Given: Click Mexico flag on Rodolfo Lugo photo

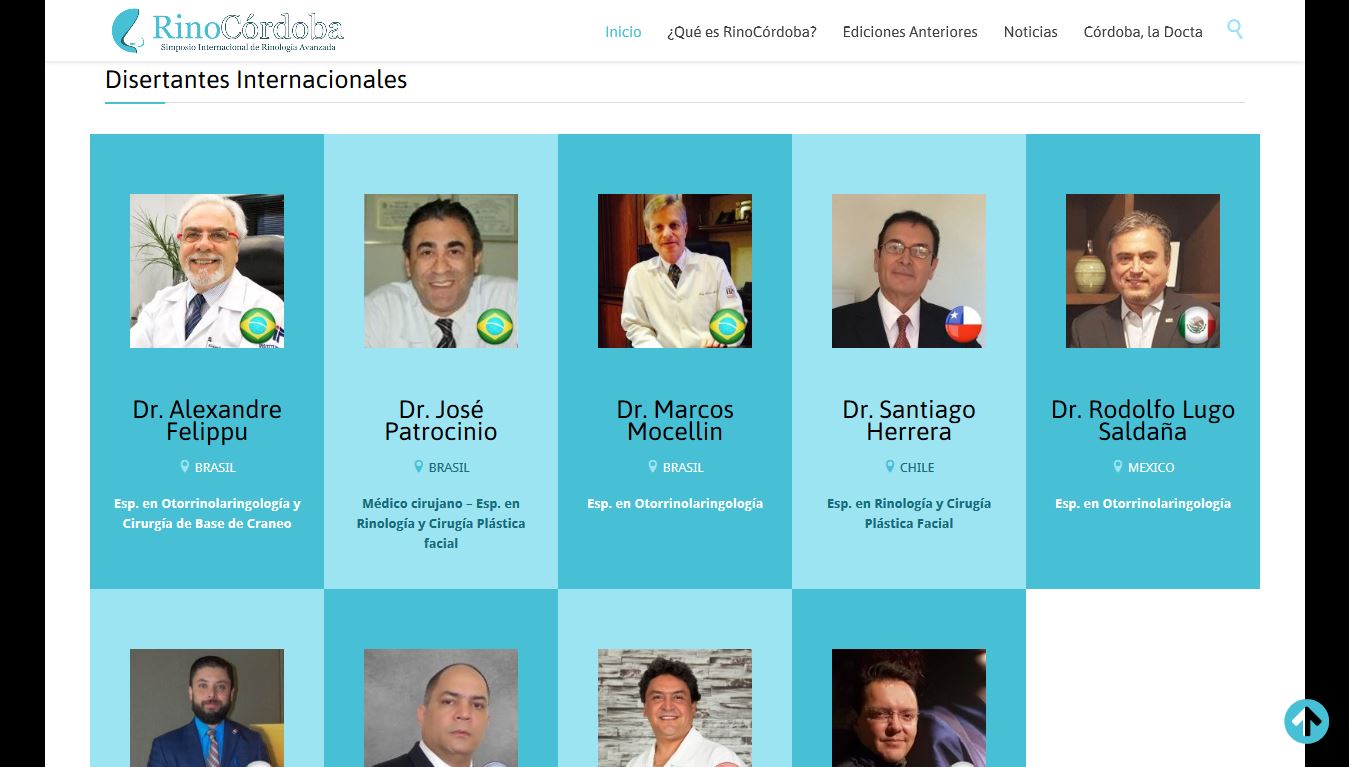Looking at the screenshot, I should click(1197, 325).
